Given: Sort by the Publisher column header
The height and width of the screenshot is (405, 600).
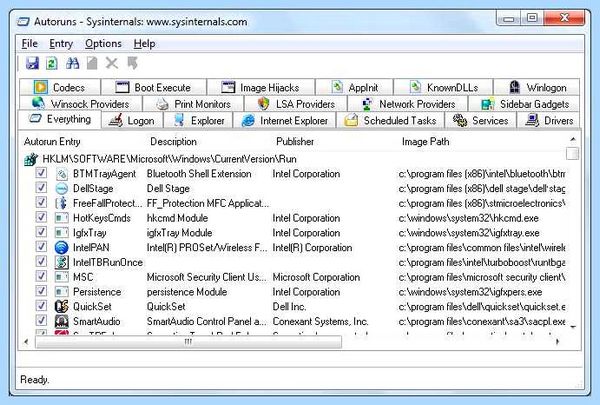Looking at the screenshot, I should tap(295, 142).
